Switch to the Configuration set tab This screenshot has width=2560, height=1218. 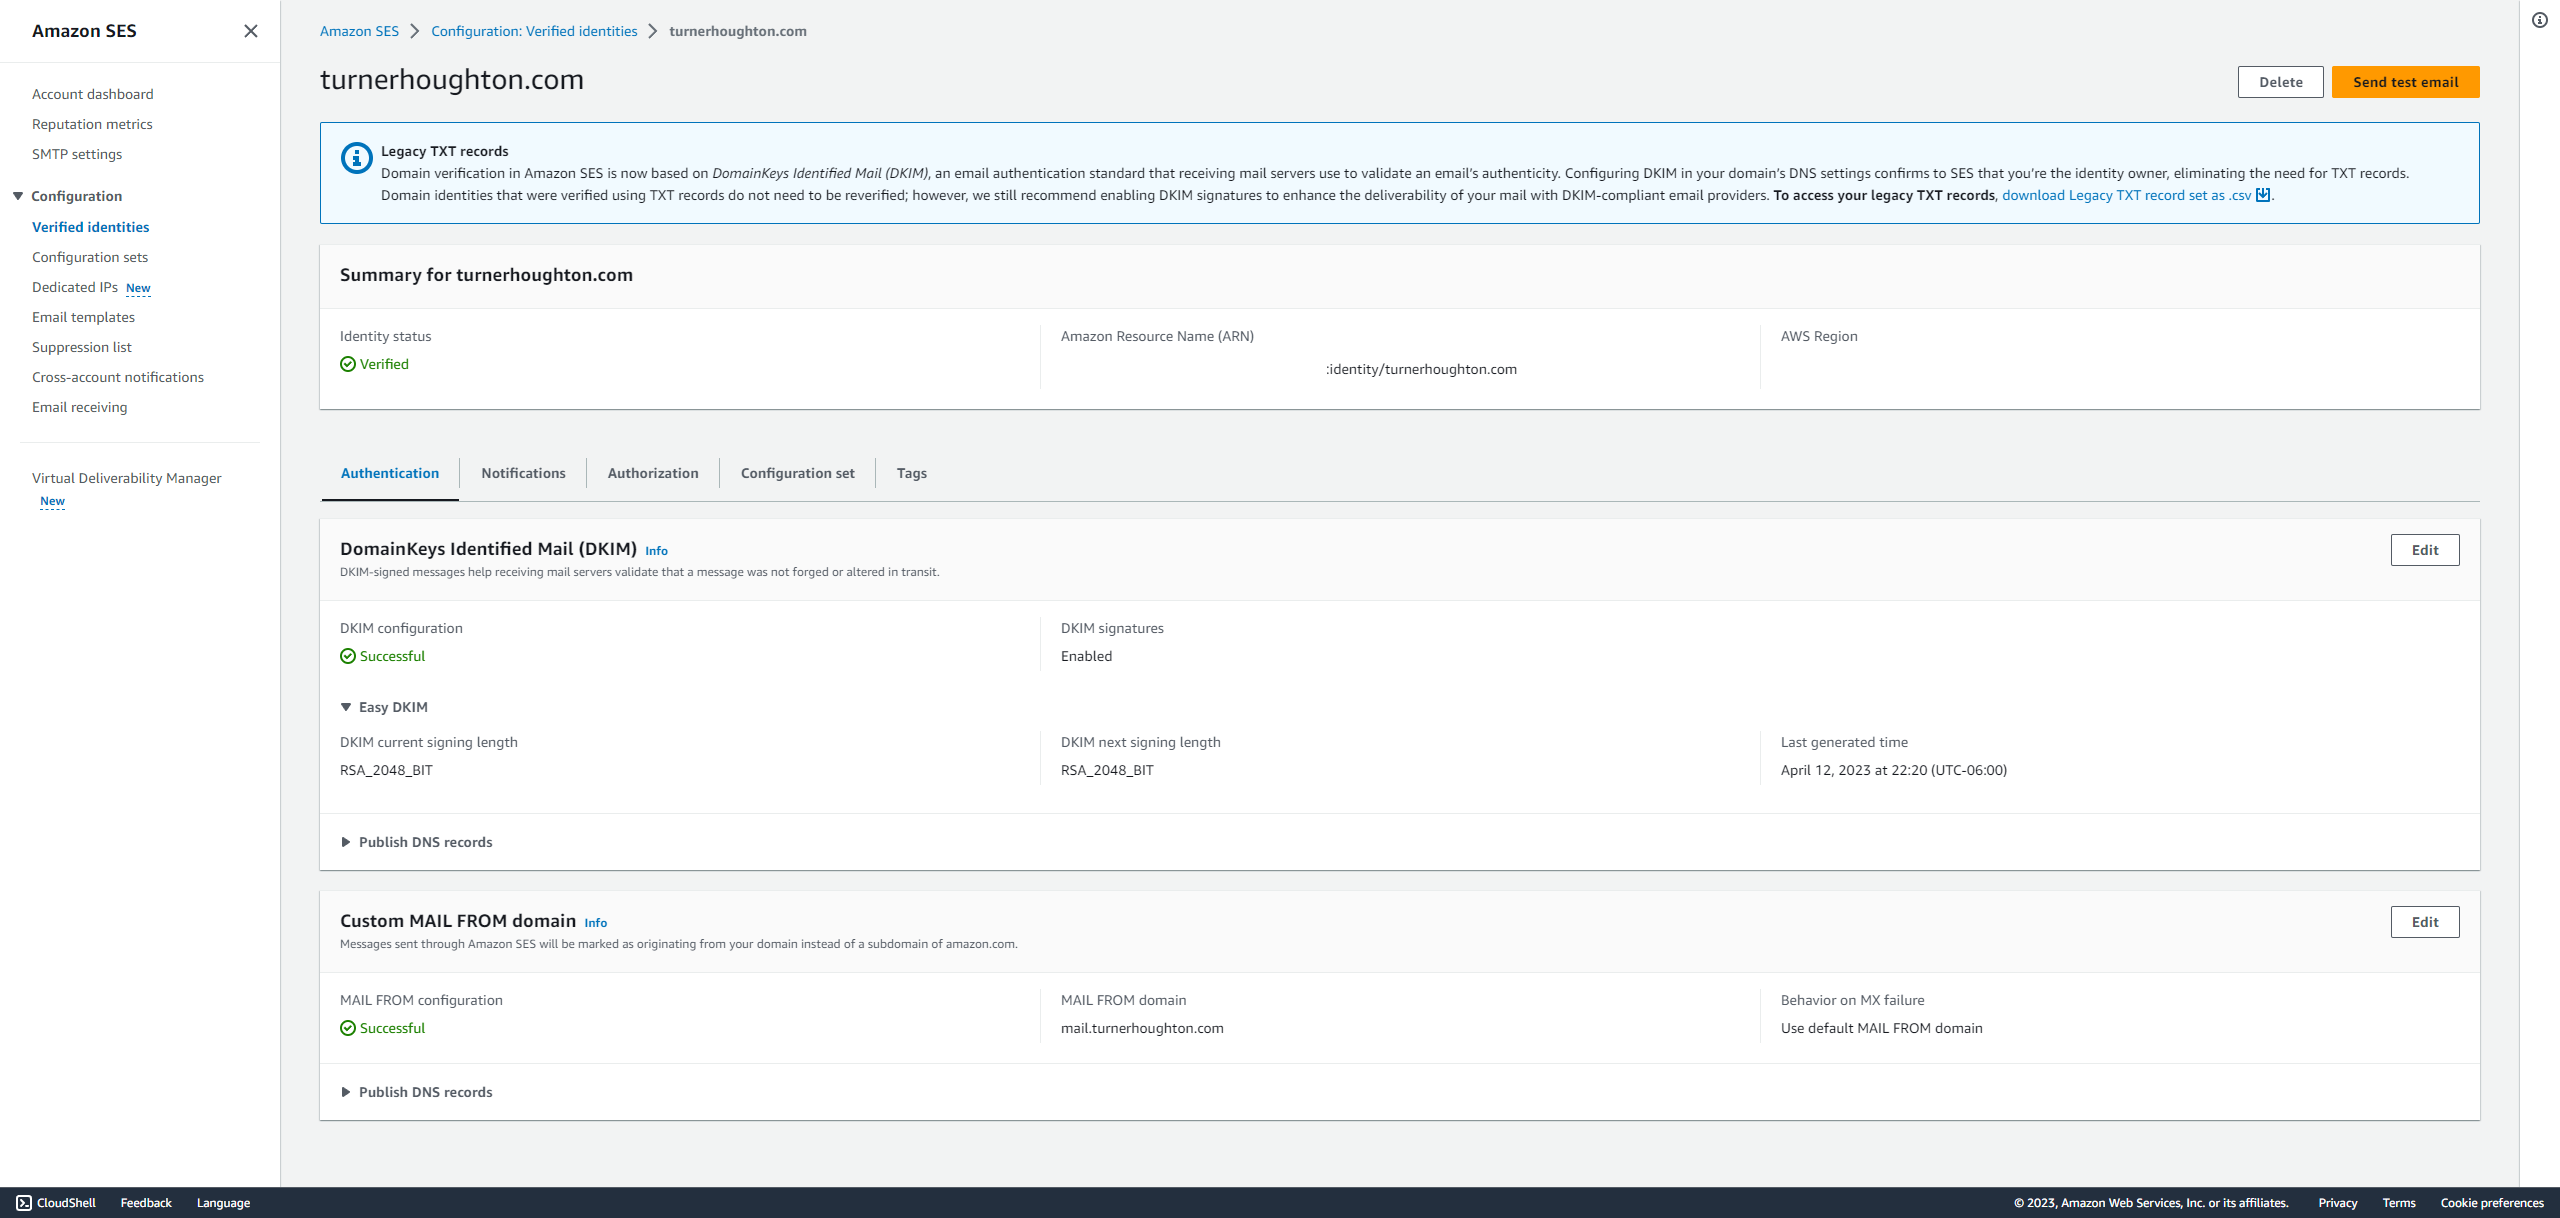click(798, 473)
